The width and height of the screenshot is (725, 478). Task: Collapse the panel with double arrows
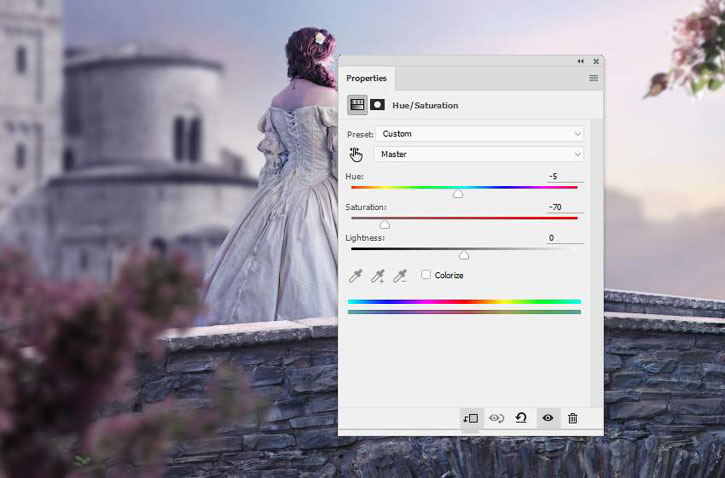coord(580,61)
